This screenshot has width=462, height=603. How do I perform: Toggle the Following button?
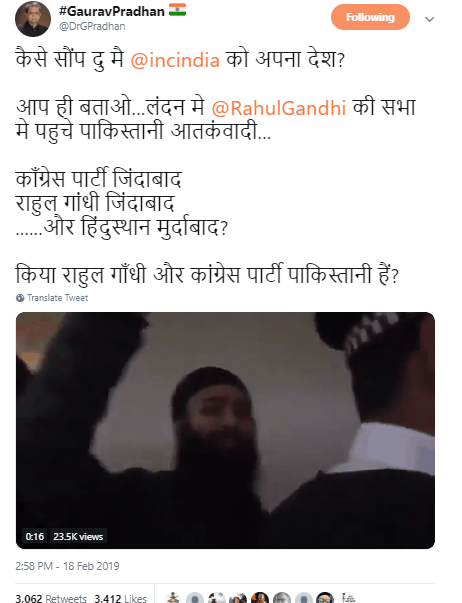[370, 17]
